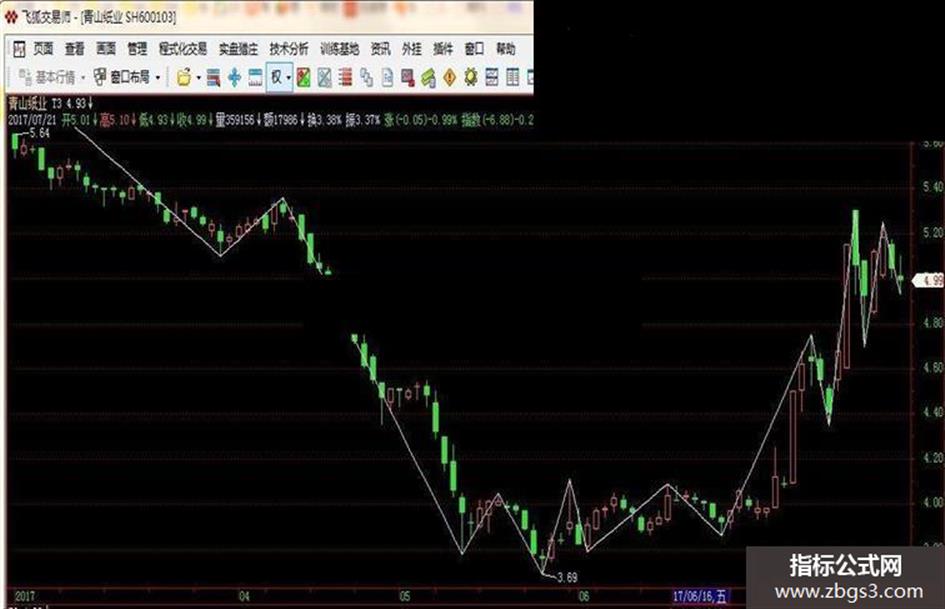Expand the dropdown arrow beside 权
Screen dimensions: 945x609
(x=289, y=78)
